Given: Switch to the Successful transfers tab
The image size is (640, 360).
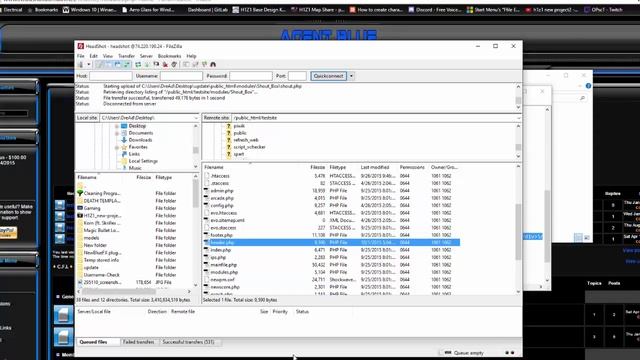Looking at the screenshot, I should pyautogui.click(x=188, y=342).
